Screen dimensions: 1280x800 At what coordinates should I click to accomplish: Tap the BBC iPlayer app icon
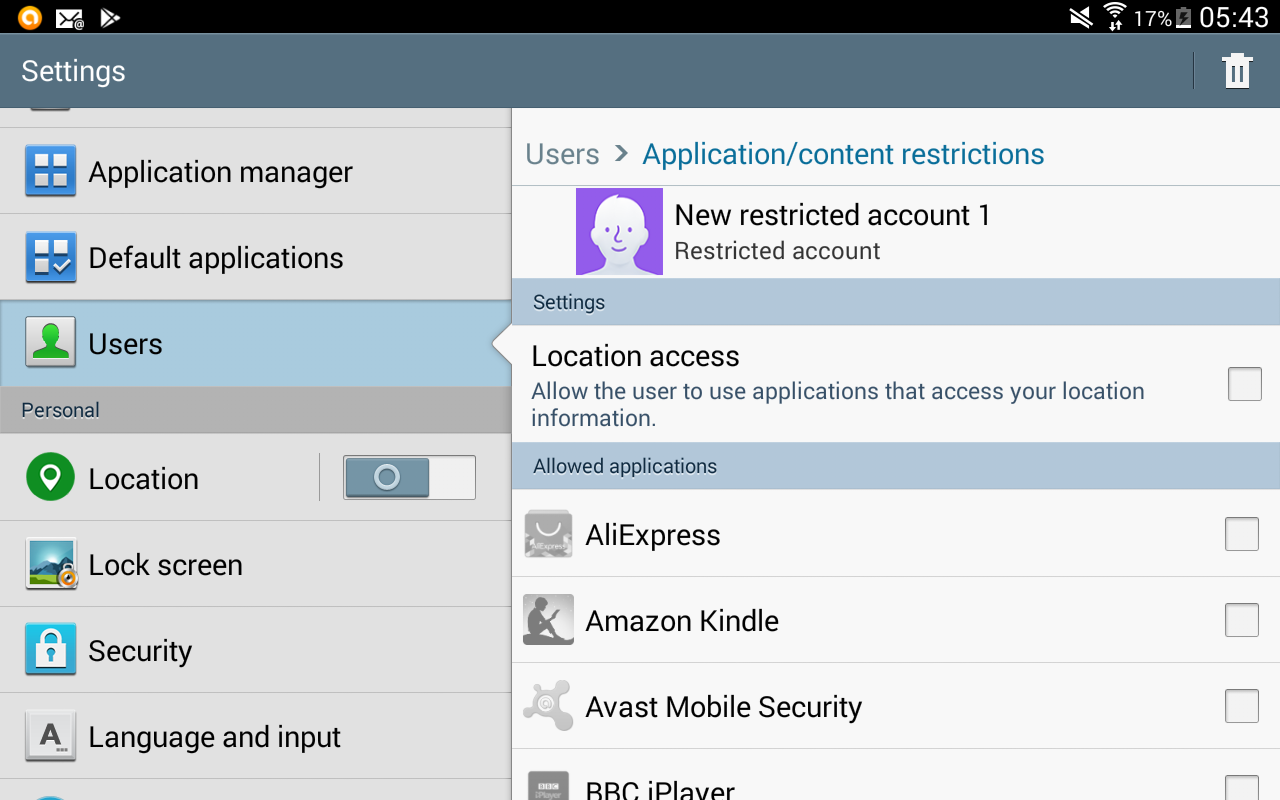click(548, 785)
